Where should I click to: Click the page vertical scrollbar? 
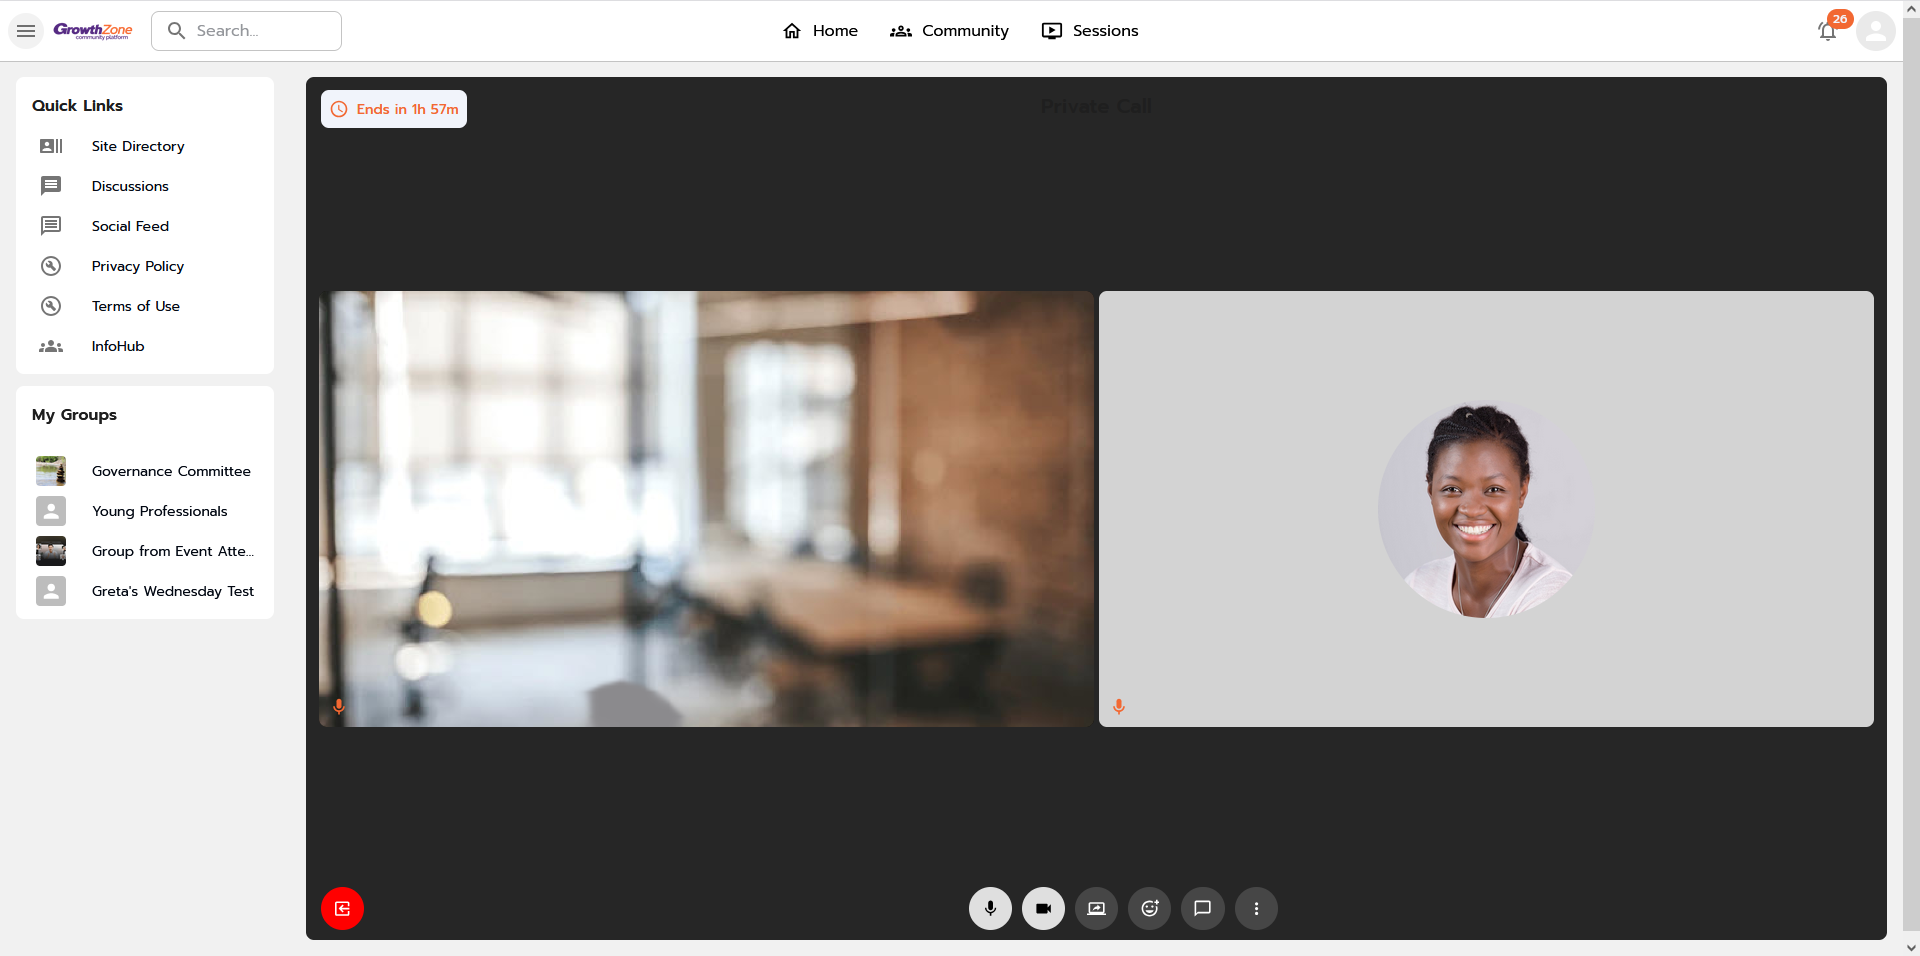(1911, 400)
